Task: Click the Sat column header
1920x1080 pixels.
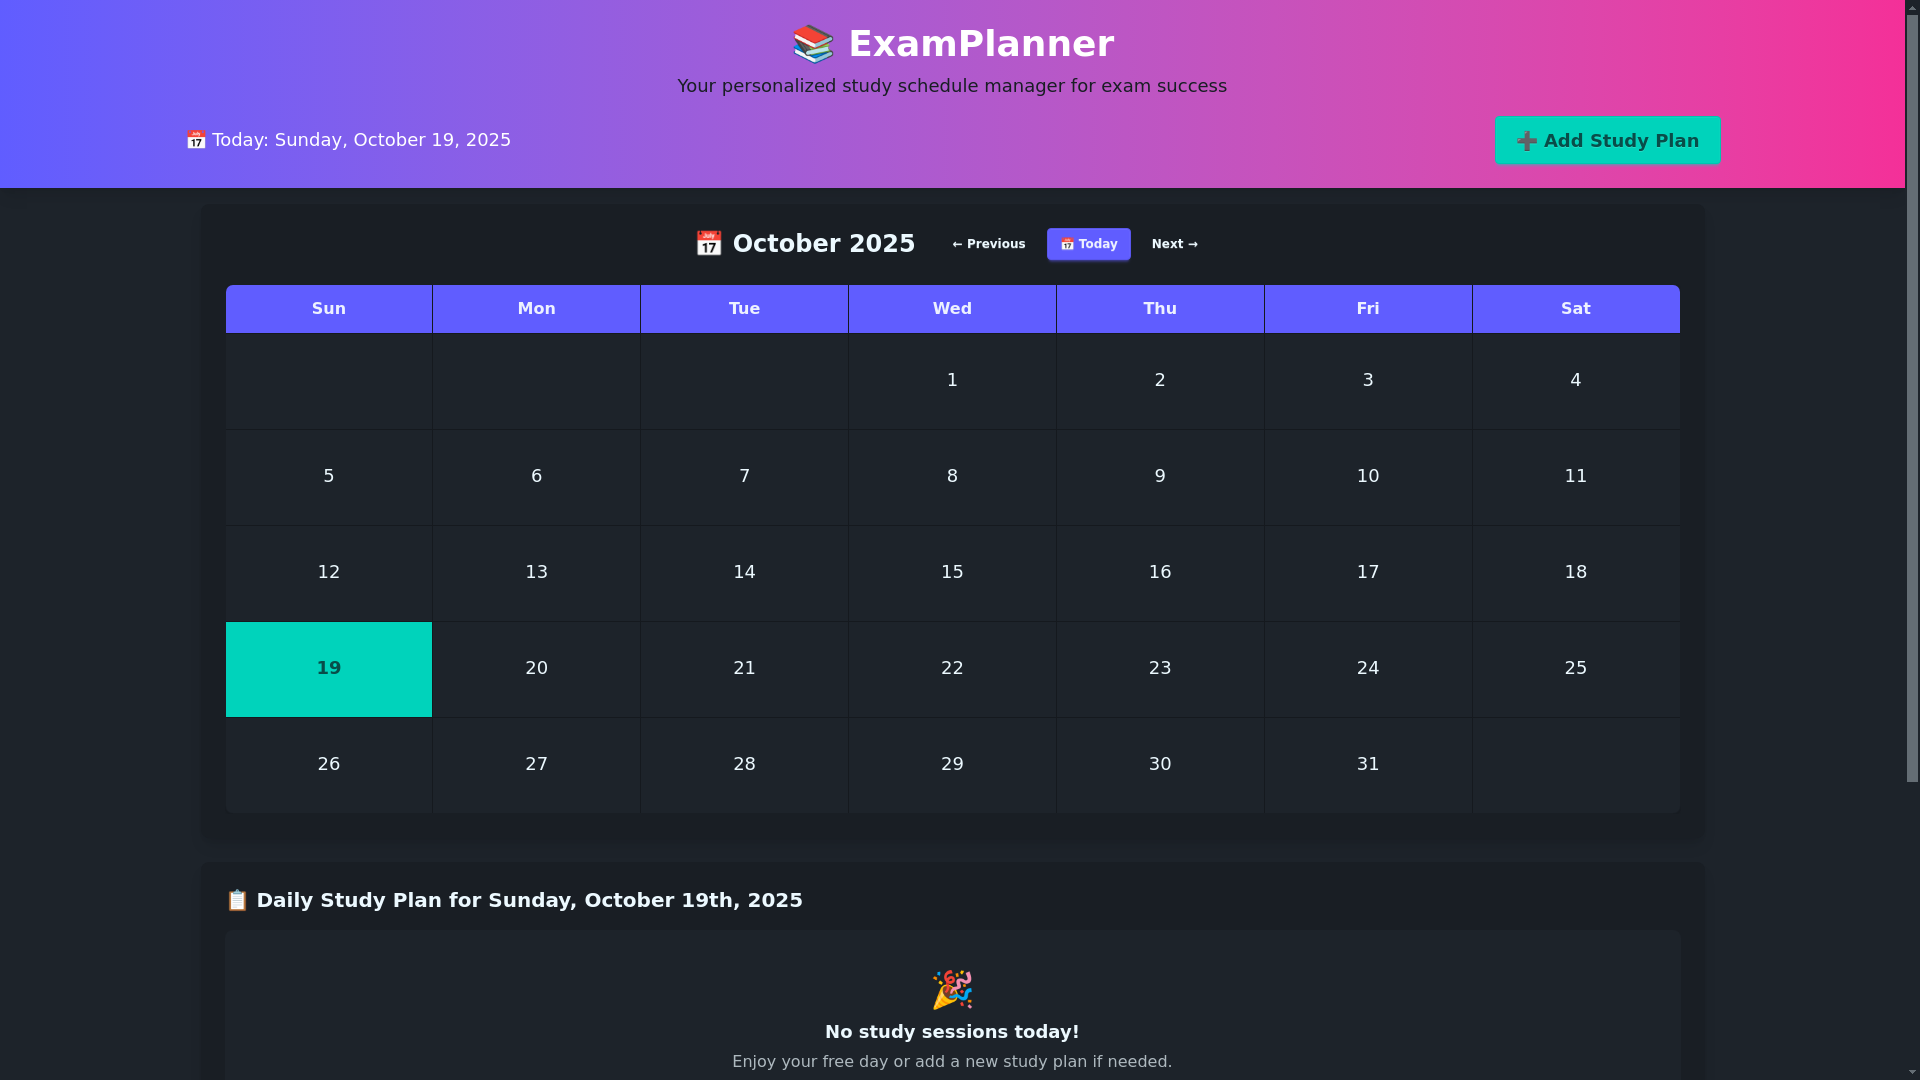Action: pos(1575,309)
